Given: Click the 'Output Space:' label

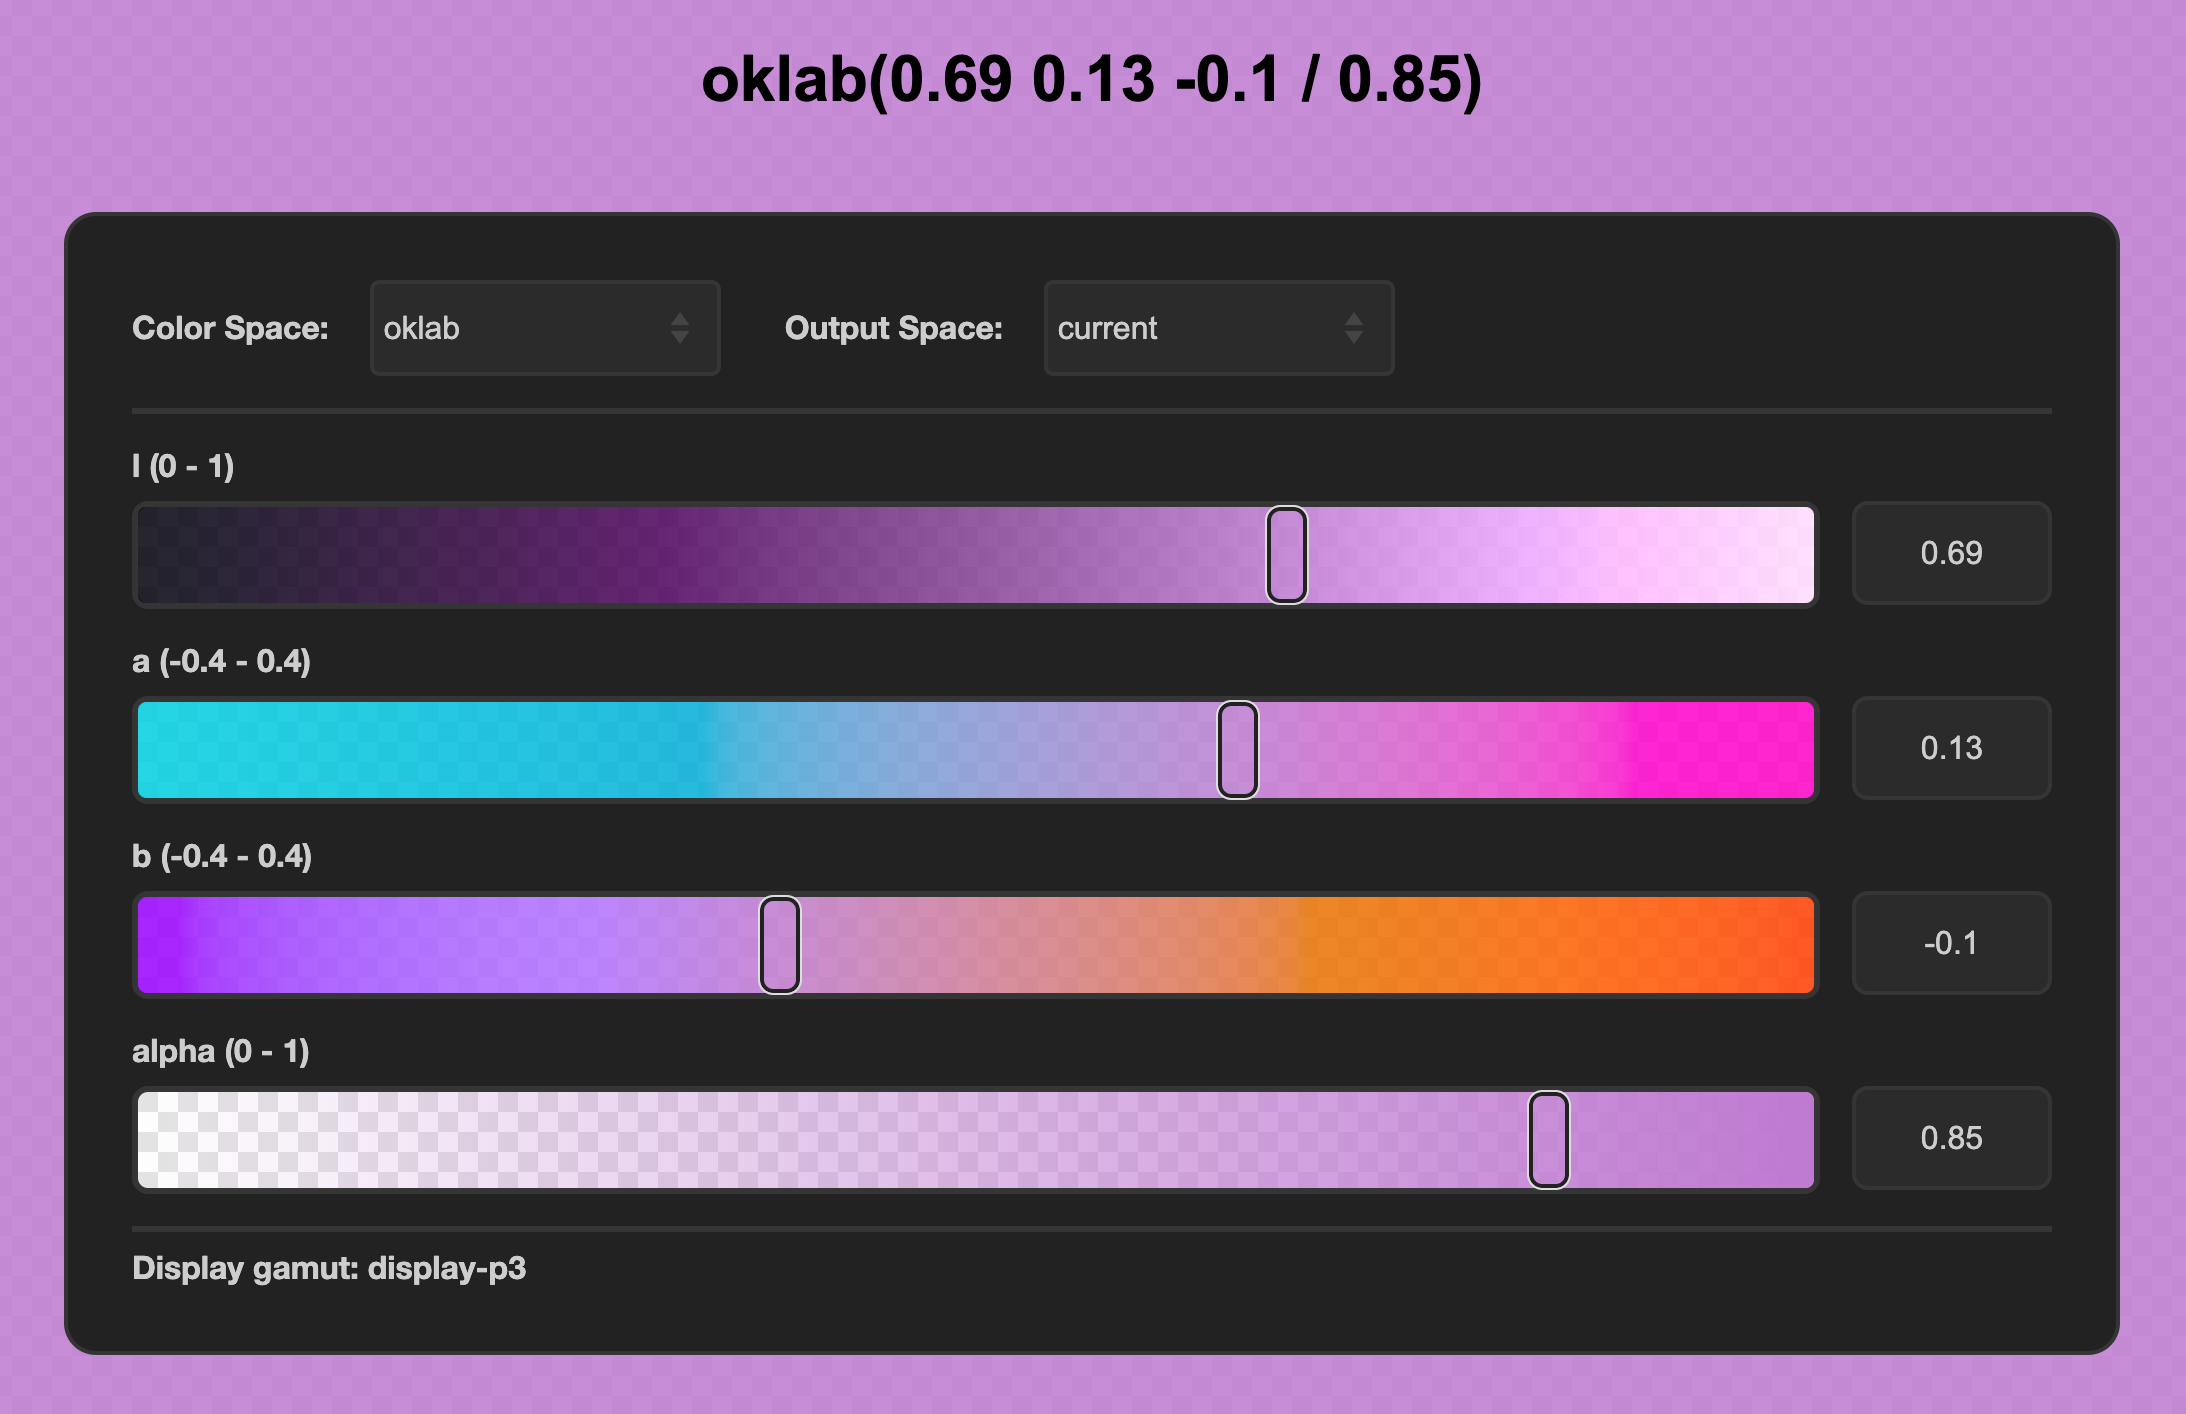Looking at the screenshot, I should [x=893, y=328].
